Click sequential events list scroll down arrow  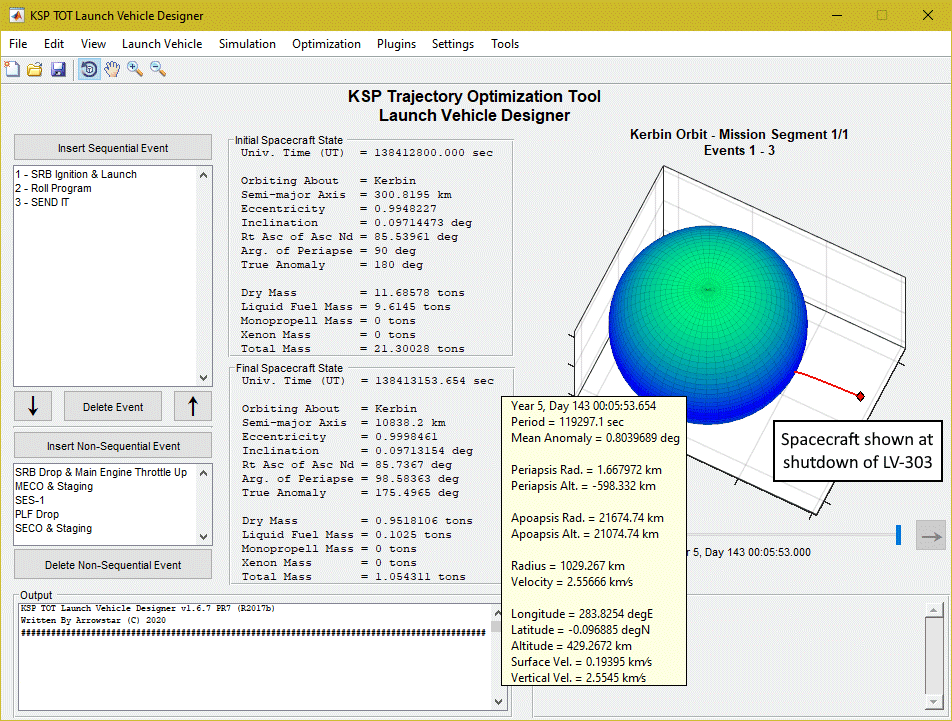pyautogui.click(x=203, y=377)
